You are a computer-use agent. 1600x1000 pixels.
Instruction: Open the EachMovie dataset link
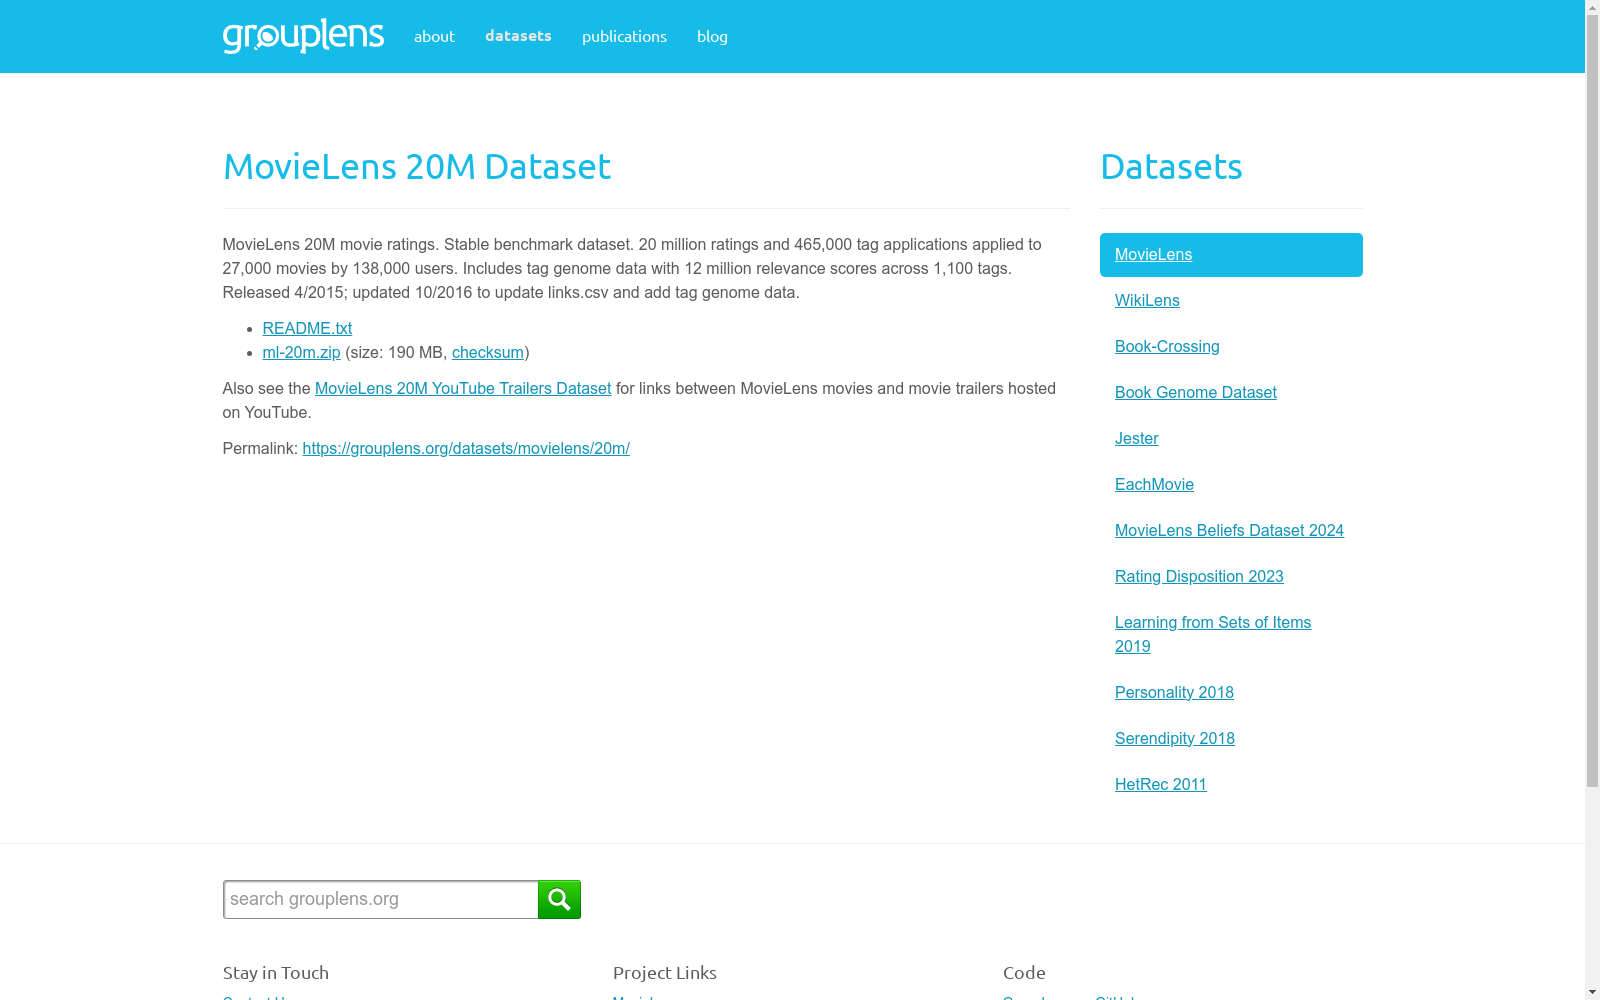click(x=1154, y=484)
